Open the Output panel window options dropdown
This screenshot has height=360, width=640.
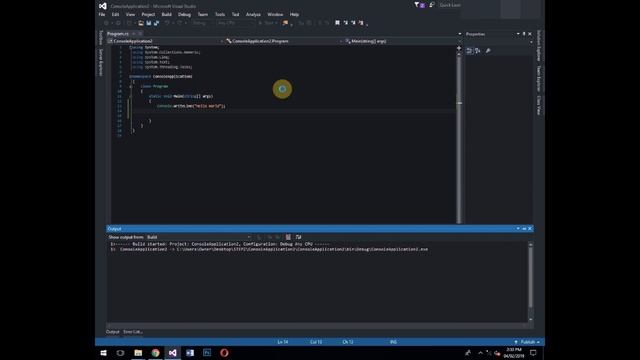coord(518,229)
